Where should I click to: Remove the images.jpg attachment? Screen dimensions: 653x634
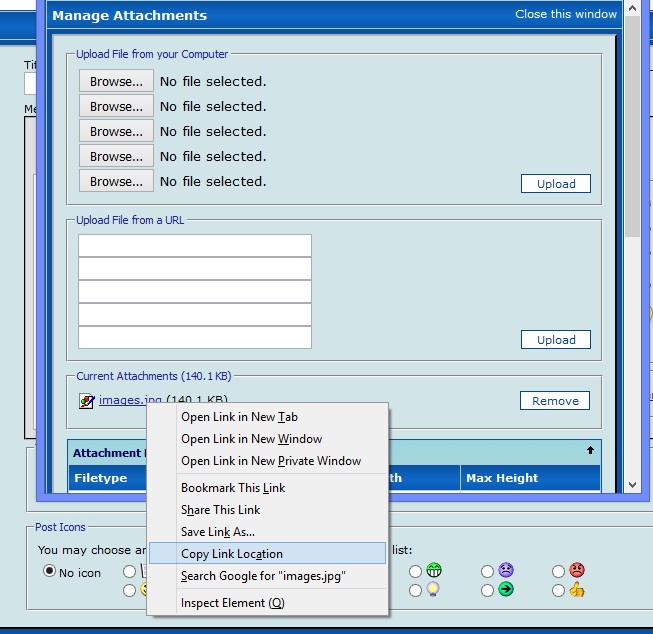tap(555, 400)
